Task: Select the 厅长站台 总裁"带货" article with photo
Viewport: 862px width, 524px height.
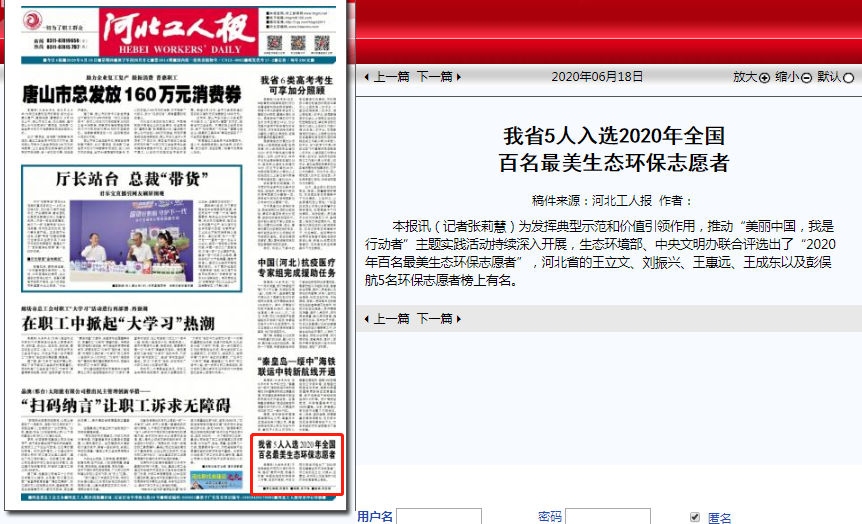Action: coord(132,181)
